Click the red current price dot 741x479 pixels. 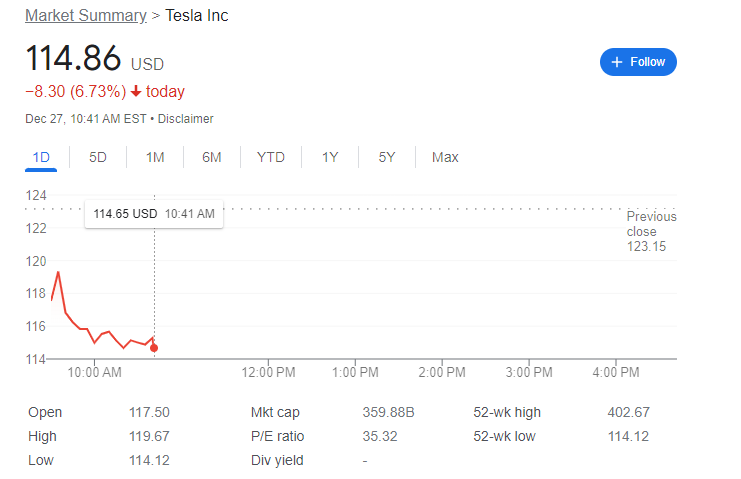(154, 348)
